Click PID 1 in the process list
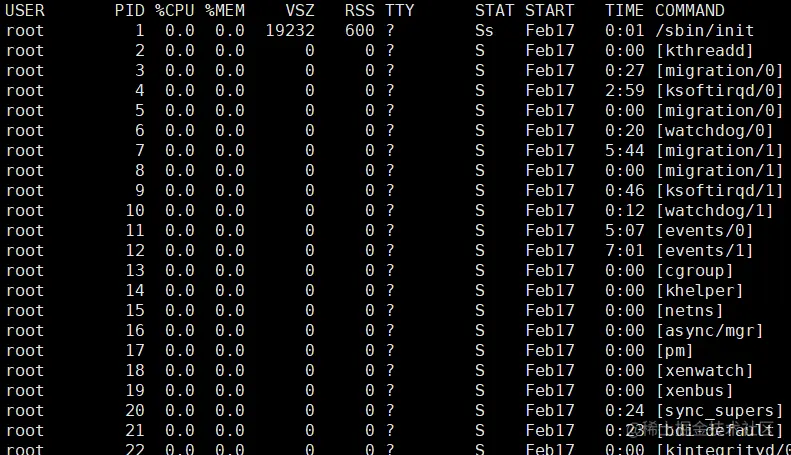This screenshot has height=455, width=791. pyautogui.click(x=140, y=31)
